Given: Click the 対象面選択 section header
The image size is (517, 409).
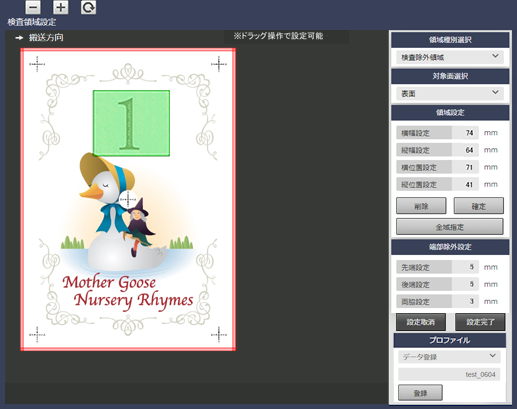Looking at the screenshot, I should (450, 76).
